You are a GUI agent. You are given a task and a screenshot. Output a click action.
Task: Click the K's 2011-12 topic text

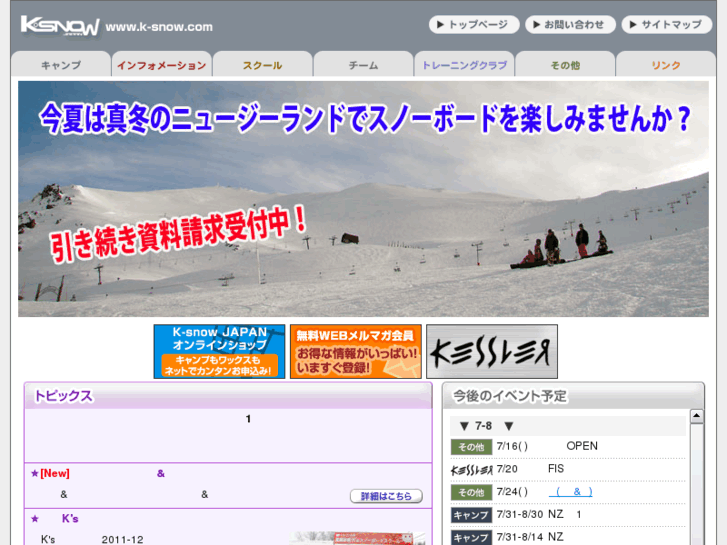click(92, 539)
